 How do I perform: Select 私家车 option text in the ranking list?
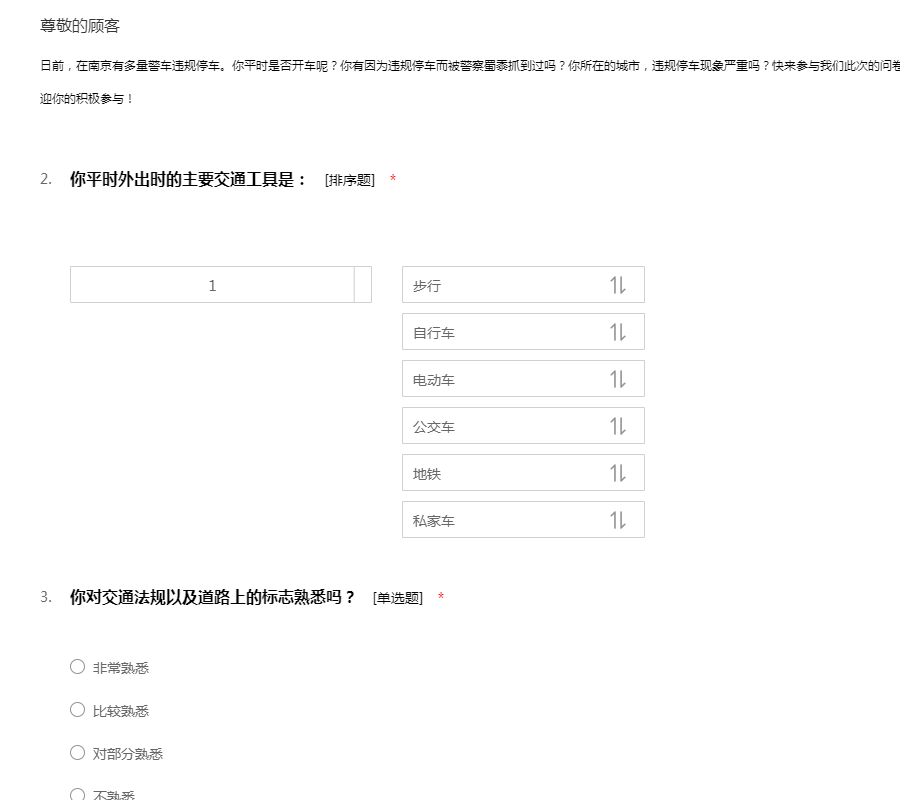click(x=434, y=521)
